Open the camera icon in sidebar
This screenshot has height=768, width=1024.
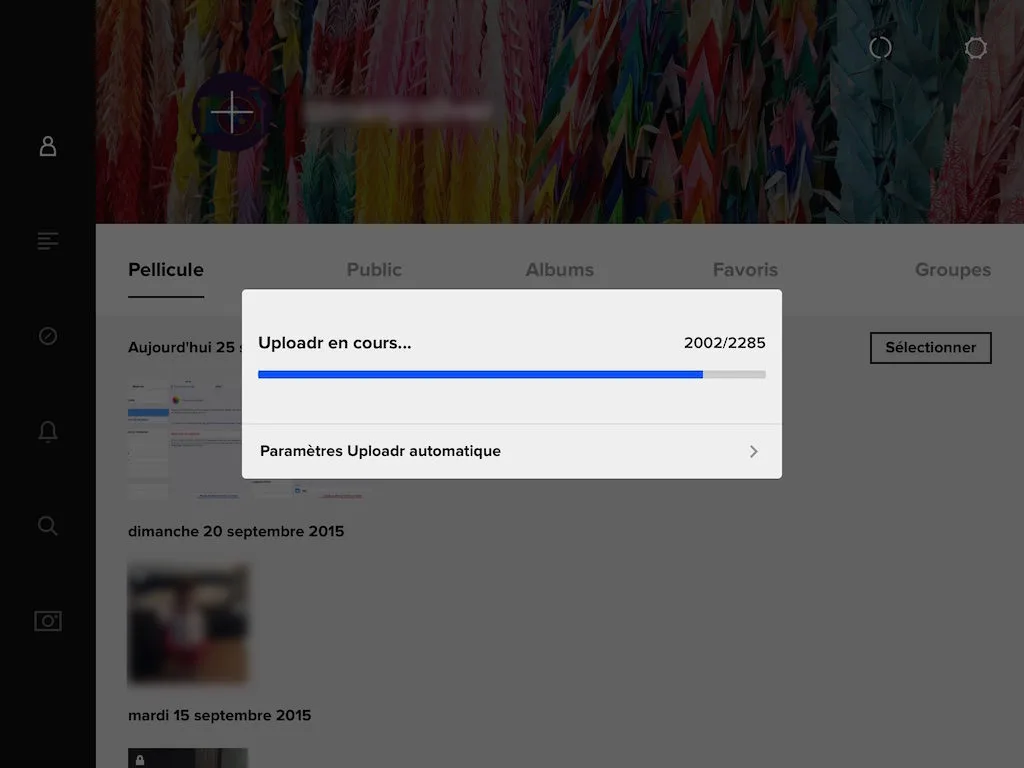pyautogui.click(x=48, y=620)
